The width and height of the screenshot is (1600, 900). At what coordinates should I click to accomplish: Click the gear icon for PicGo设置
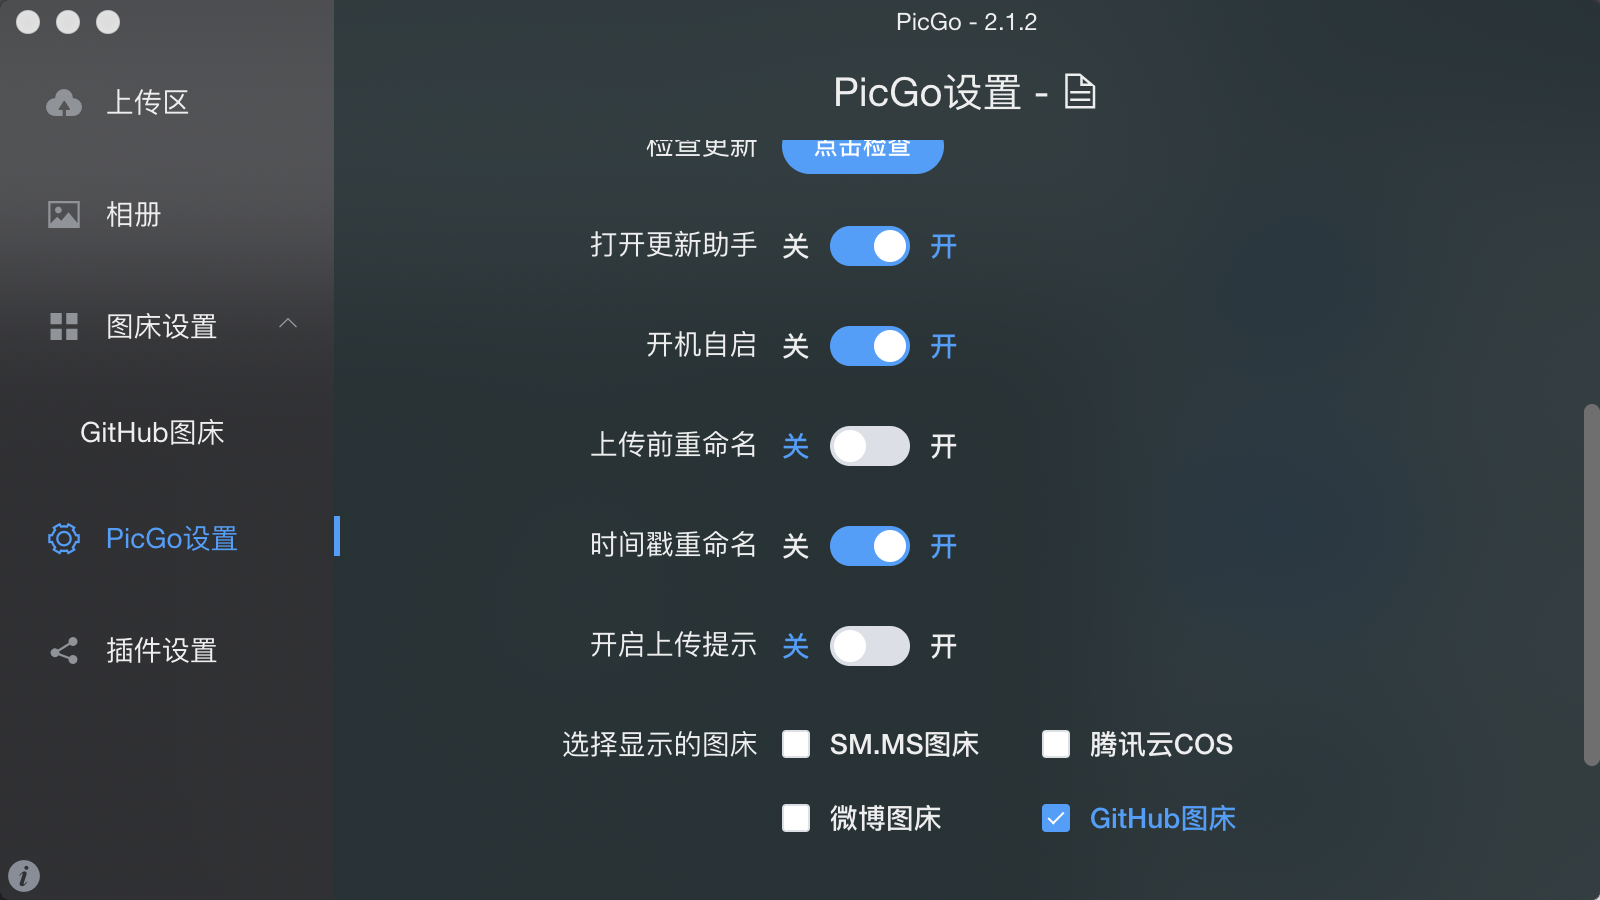pyautogui.click(x=64, y=538)
